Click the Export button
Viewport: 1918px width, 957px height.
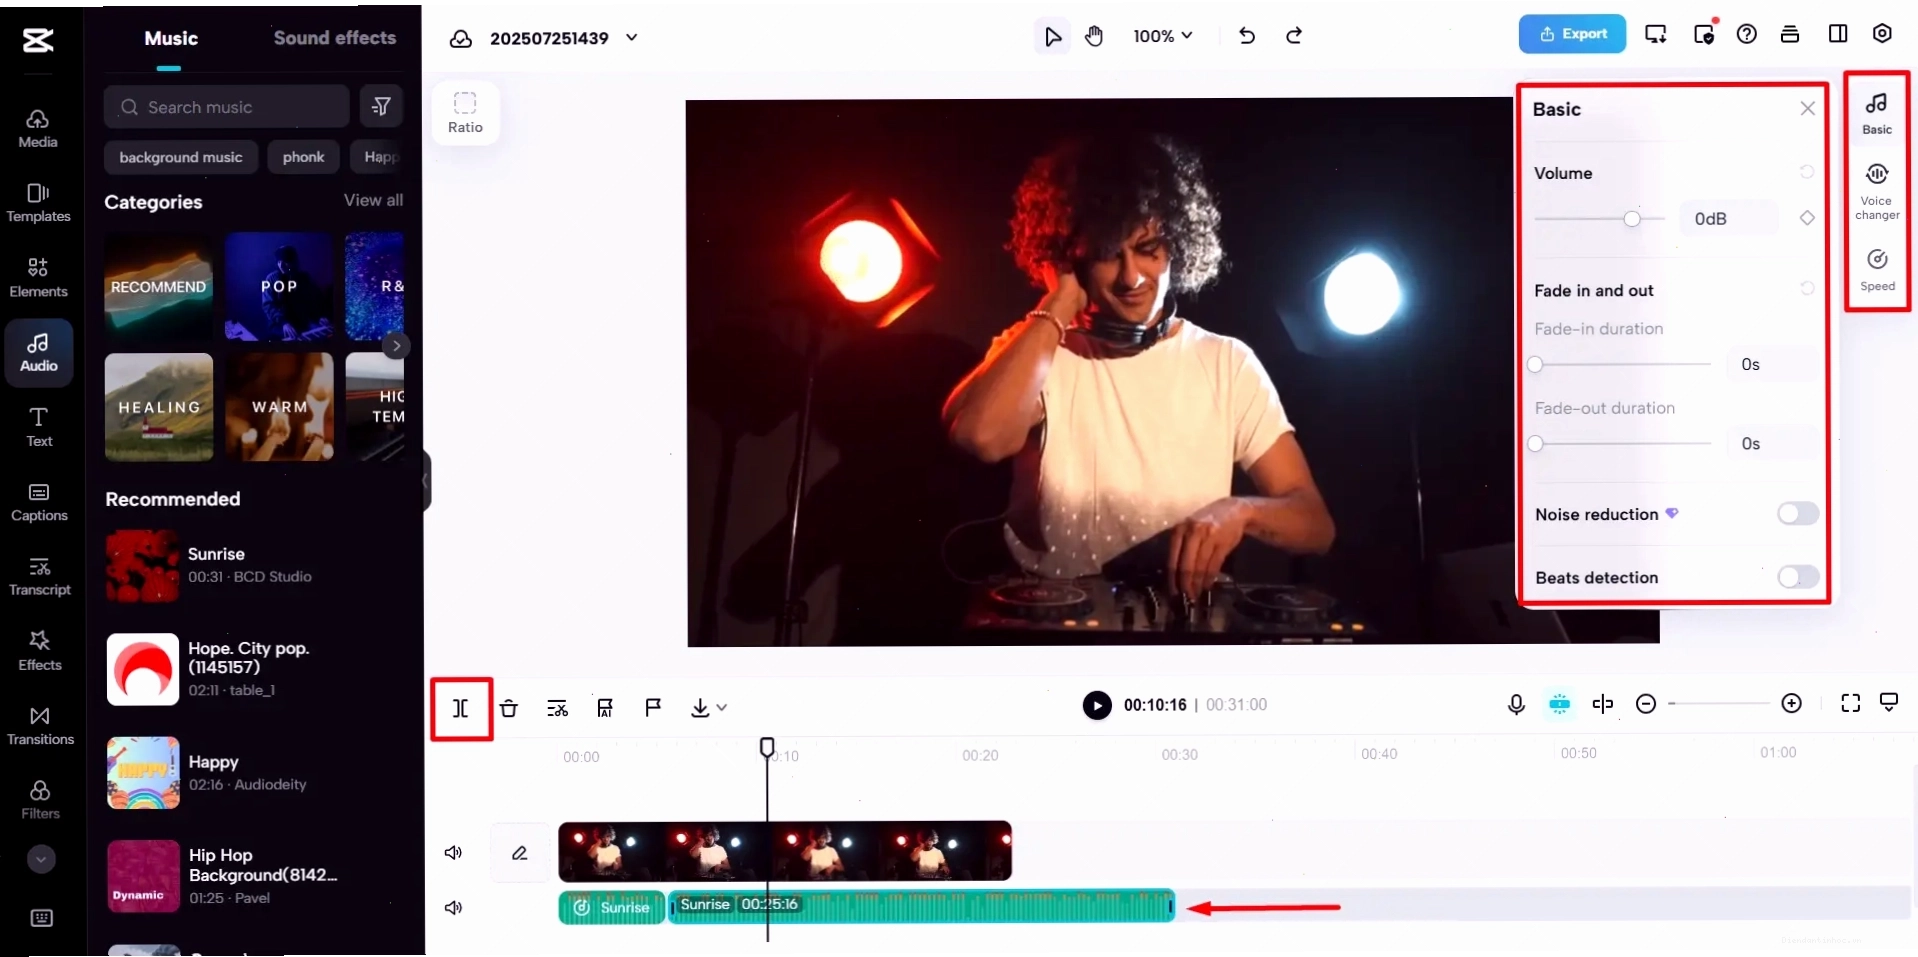(1572, 34)
